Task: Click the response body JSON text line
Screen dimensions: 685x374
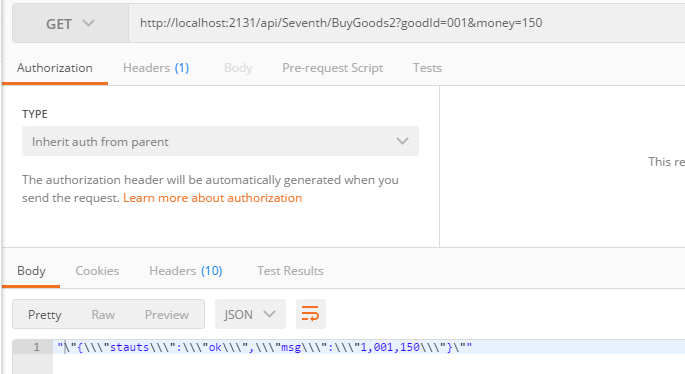Action: [x=265, y=347]
